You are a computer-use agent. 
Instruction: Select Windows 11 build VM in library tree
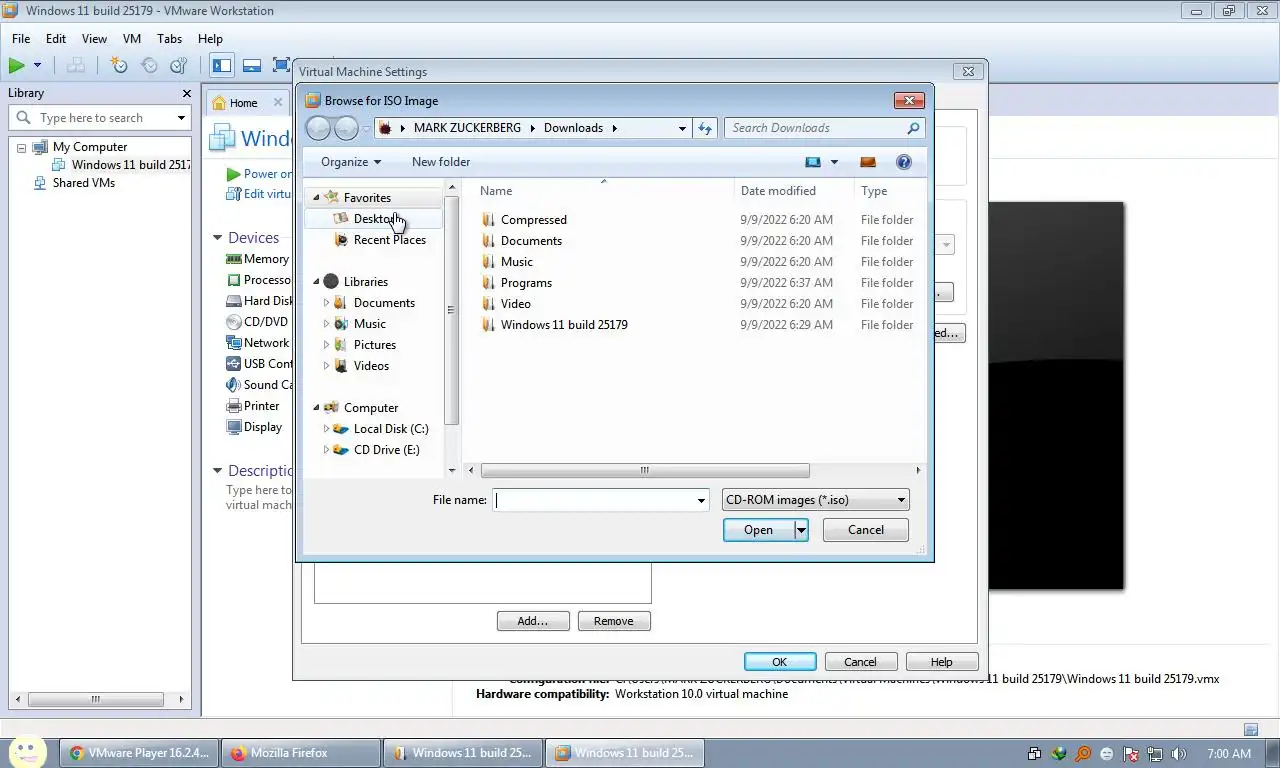tap(122, 165)
